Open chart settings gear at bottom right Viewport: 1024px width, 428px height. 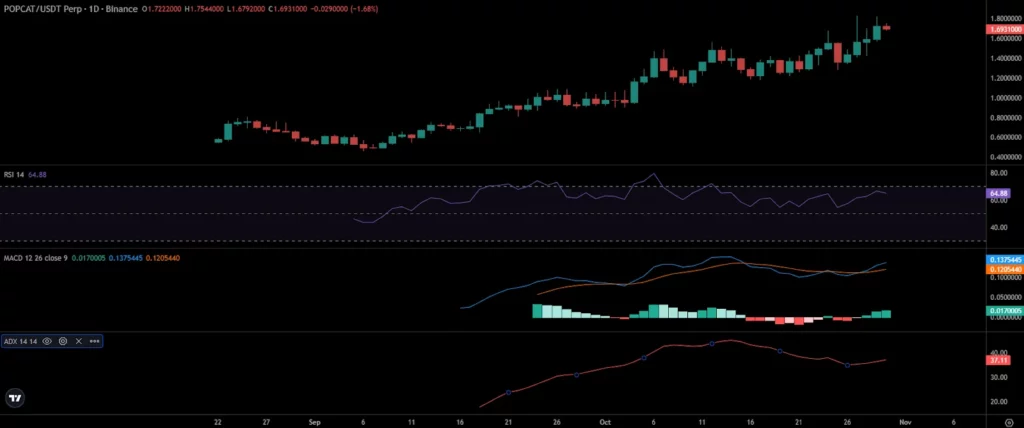pos(1008,422)
